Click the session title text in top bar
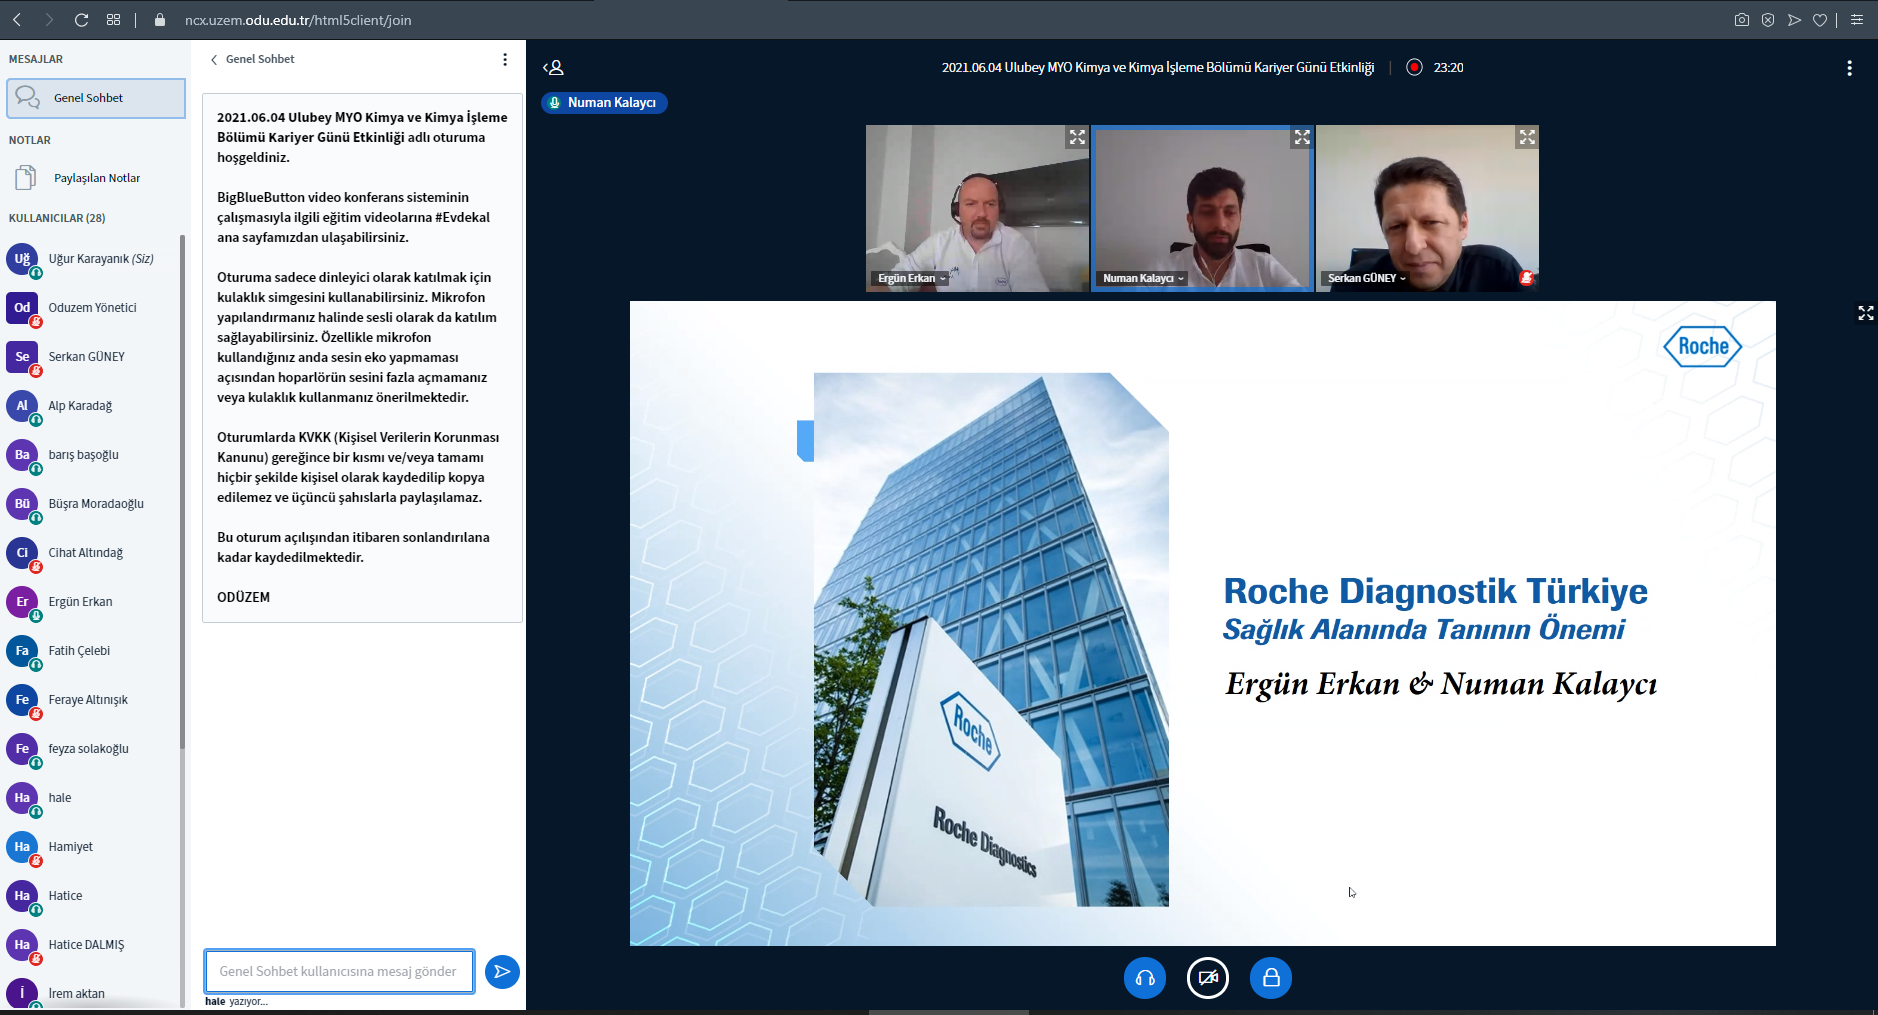This screenshot has width=1878, height=1015. coord(1158,68)
